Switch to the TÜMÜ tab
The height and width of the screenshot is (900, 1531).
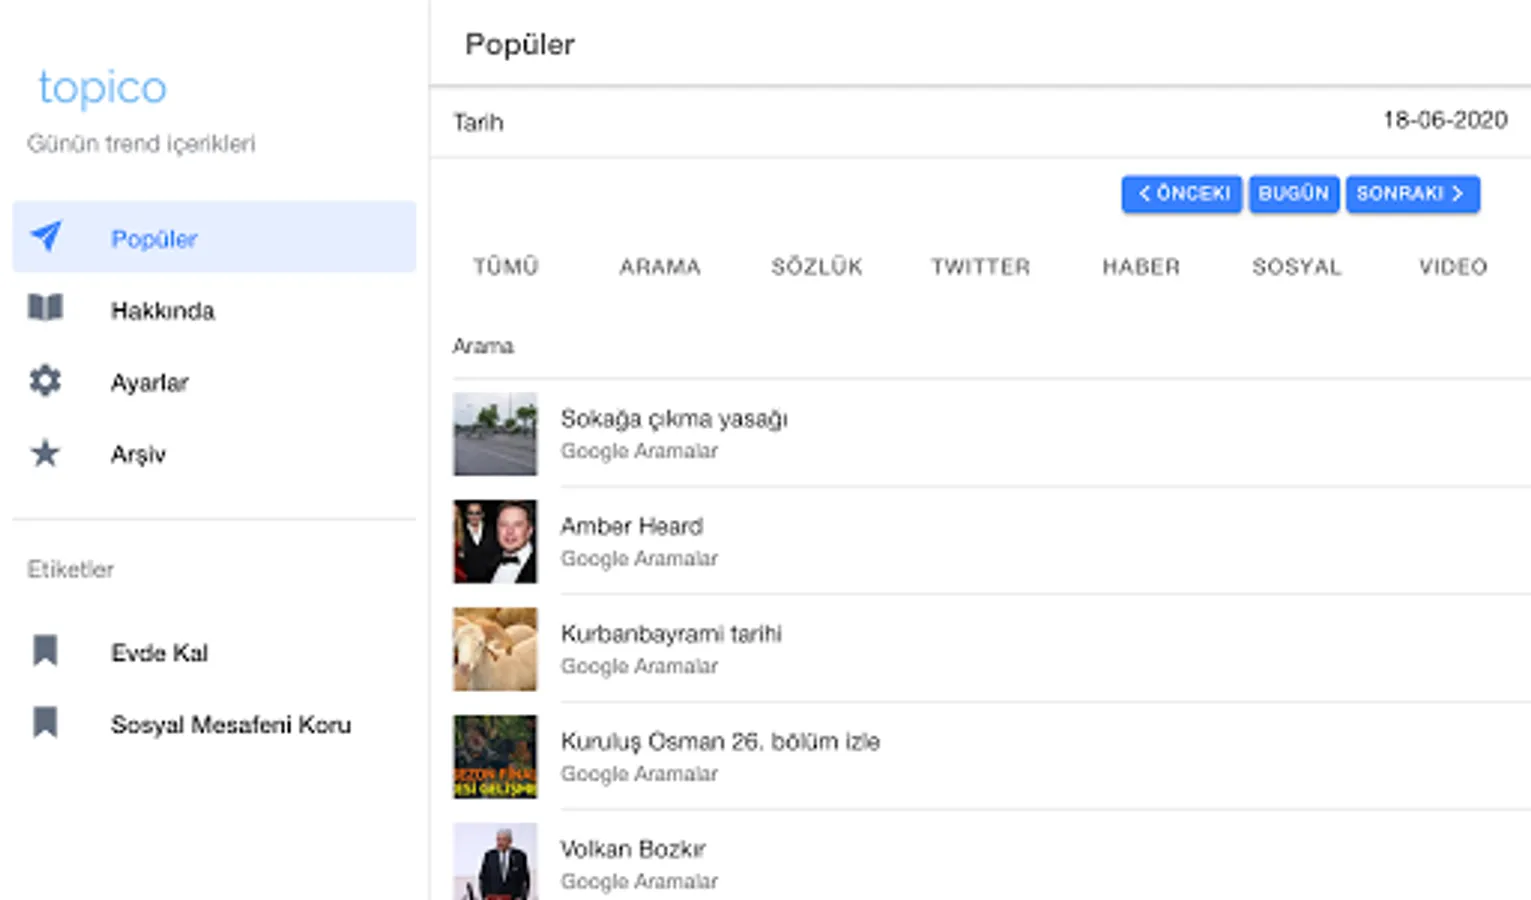coord(506,267)
